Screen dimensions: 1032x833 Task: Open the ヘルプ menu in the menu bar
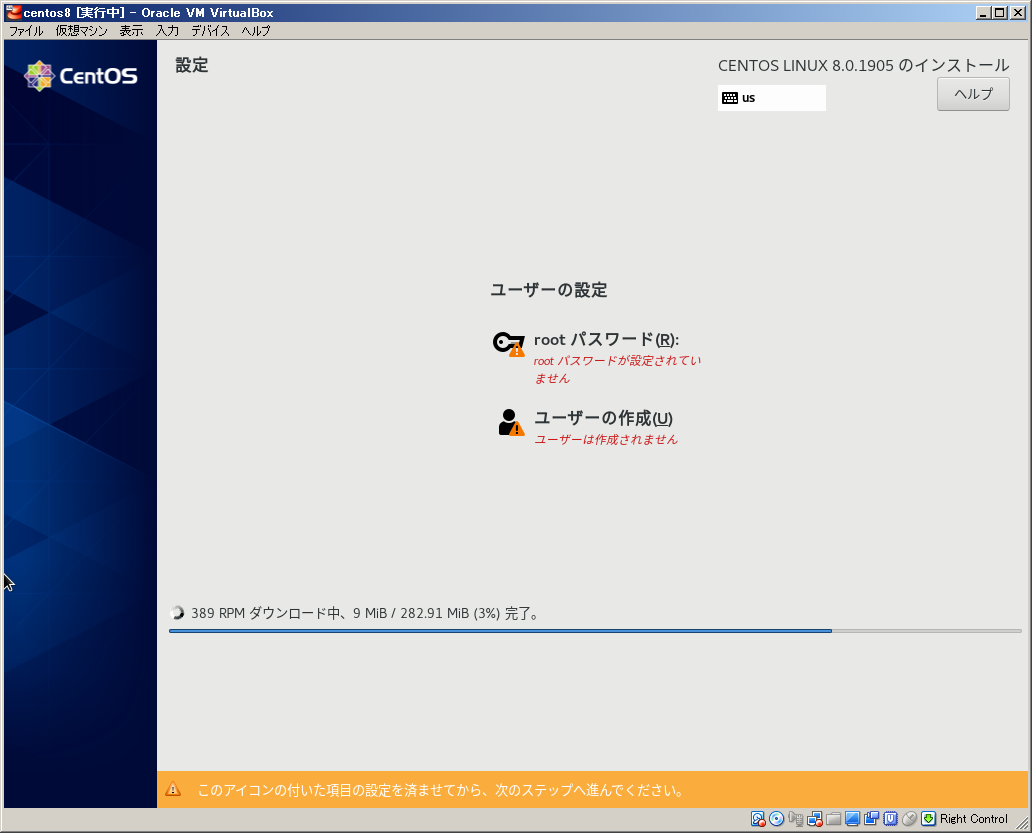[256, 31]
